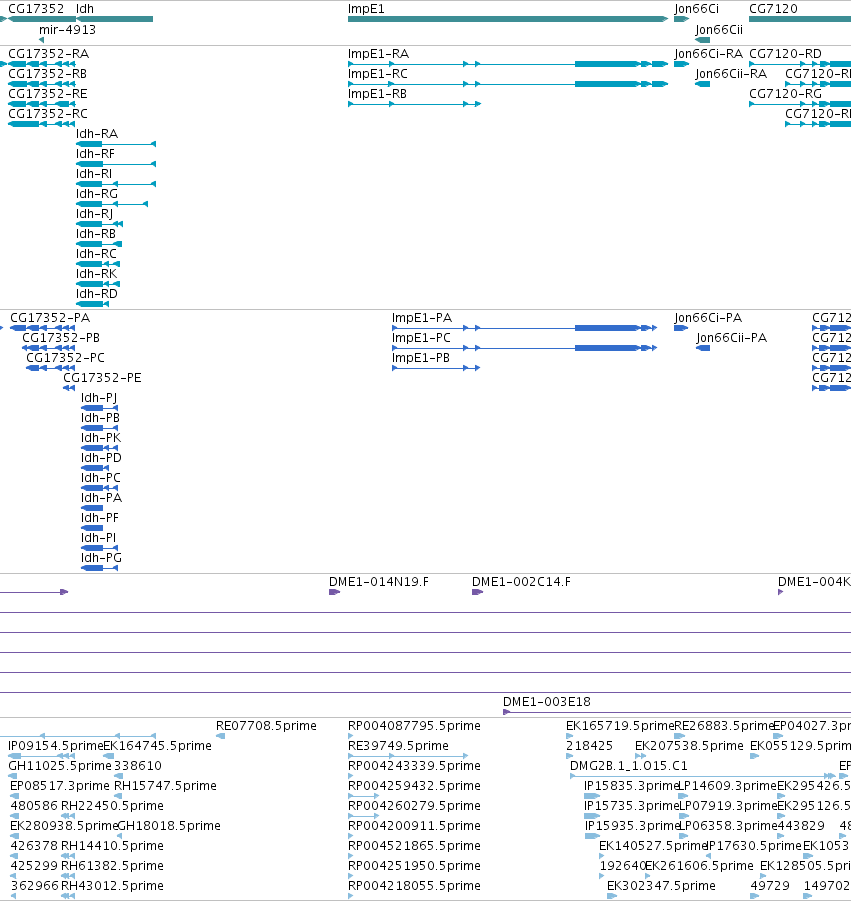The height and width of the screenshot is (901, 851).
Task: Select the DMG2B.1_1.015.C1 feature label
Action: (629, 766)
